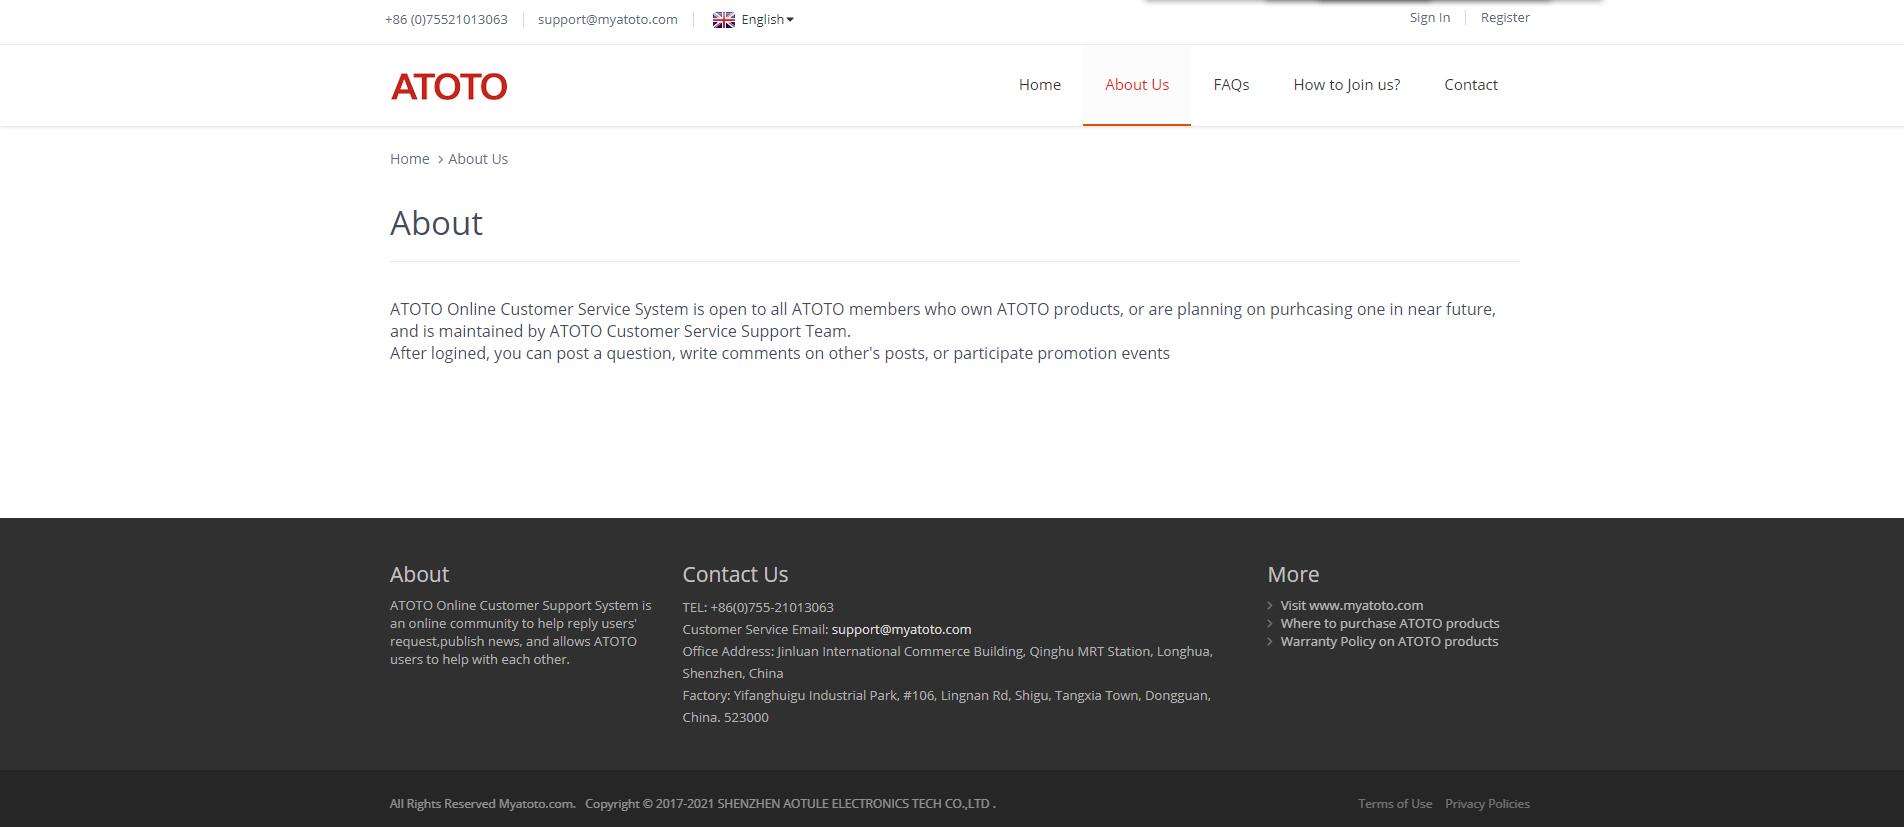Screen dimensions: 1904x827
Task: Click the footer About description paragraph
Action: coord(521,632)
